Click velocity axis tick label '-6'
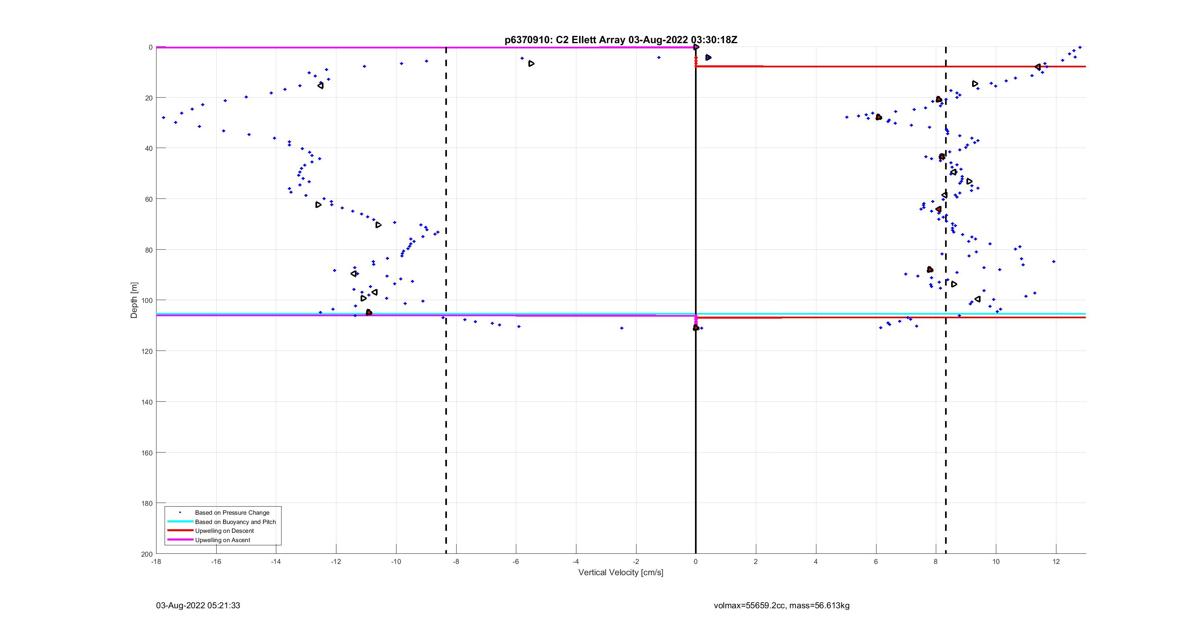This screenshot has height=622, width=1200. pos(516,562)
